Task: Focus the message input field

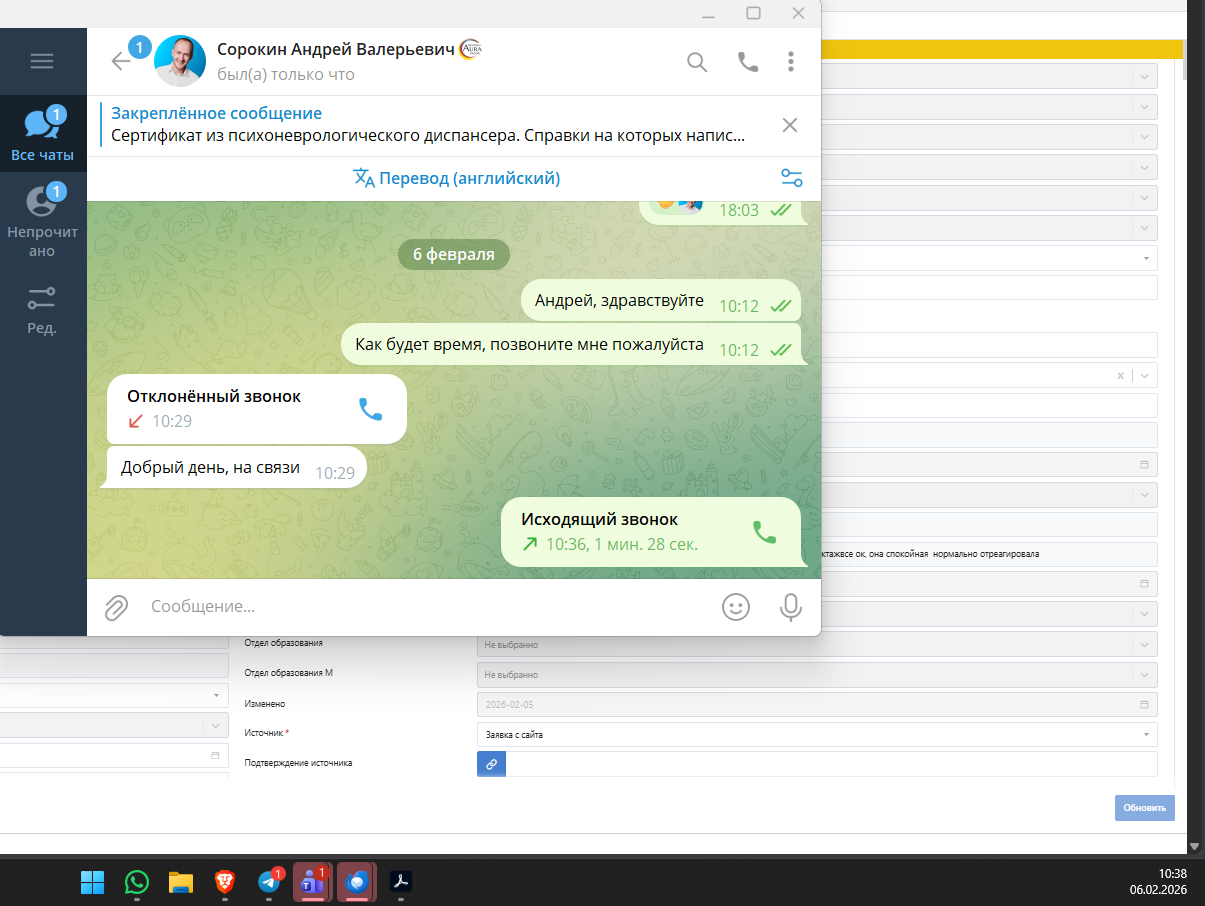Action: click(428, 607)
